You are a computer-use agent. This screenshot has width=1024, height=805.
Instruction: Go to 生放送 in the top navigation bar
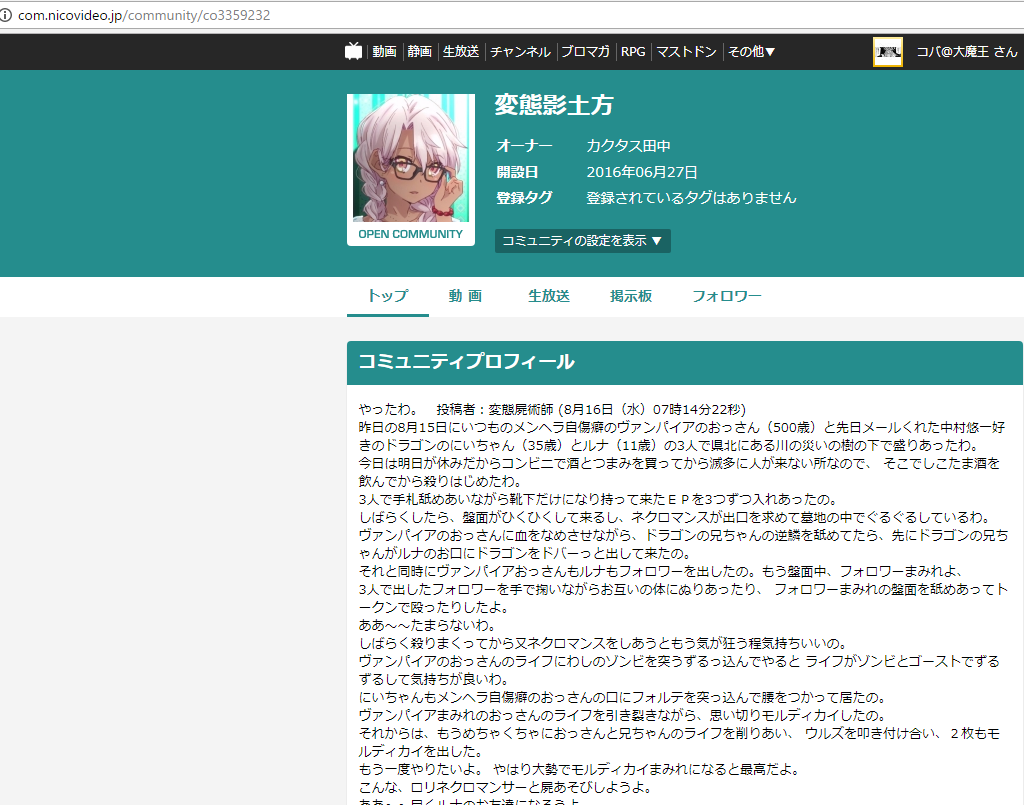point(461,52)
